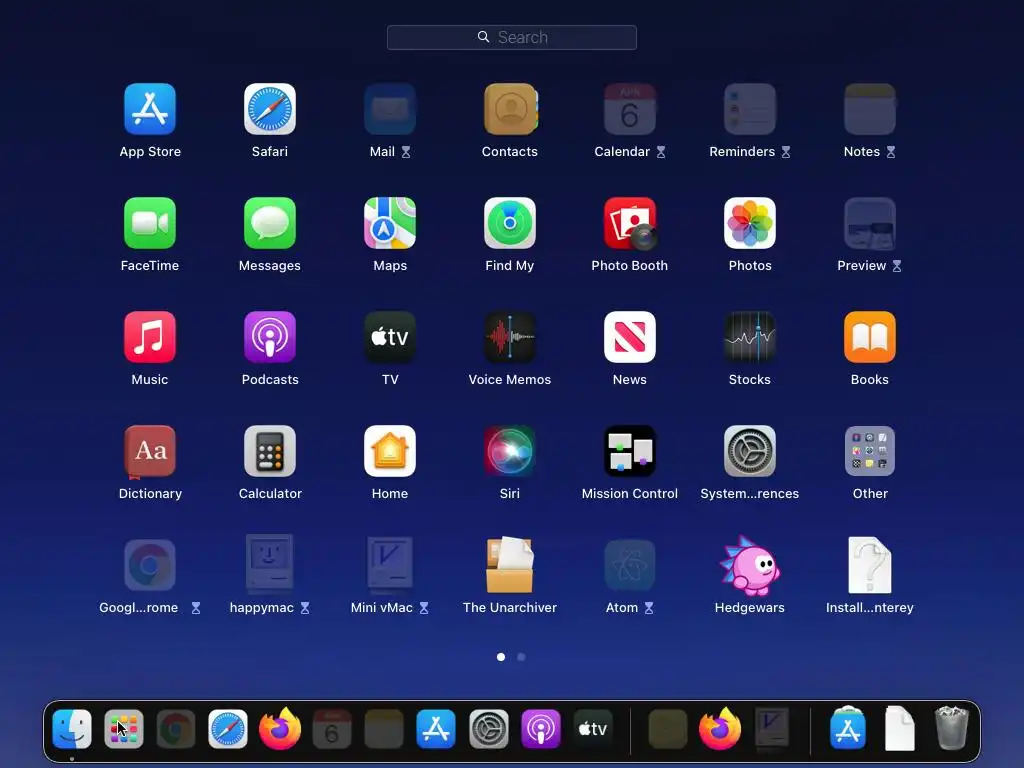Open the happymac app
This screenshot has height=768, width=1024.
pos(270,563)
